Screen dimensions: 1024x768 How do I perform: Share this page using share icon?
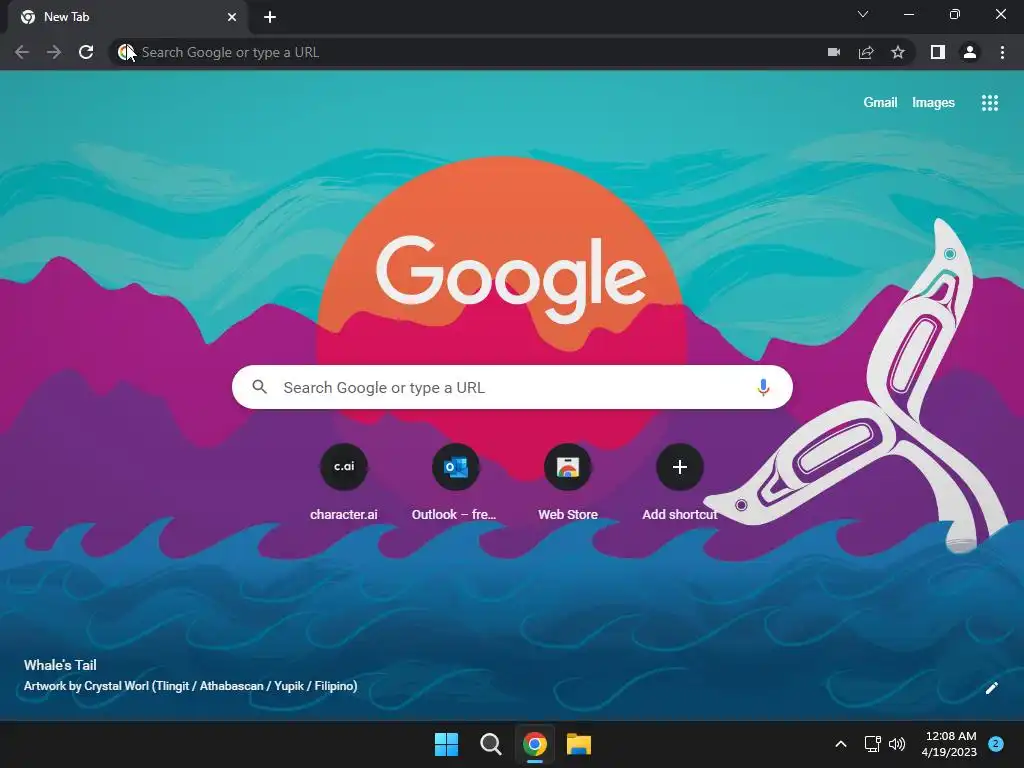(x=866, y=52)
